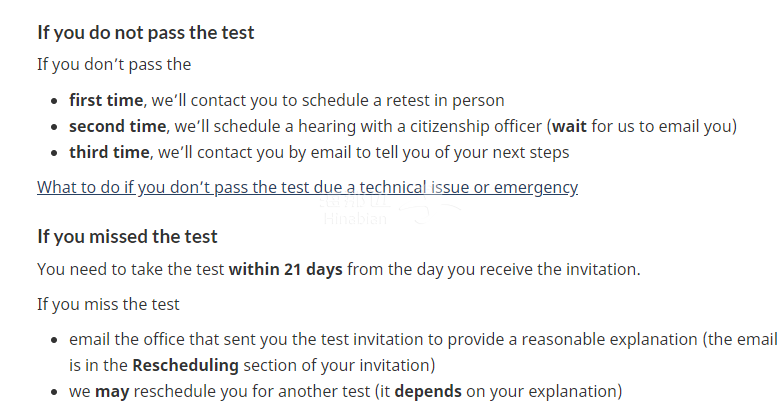
Task: Click the bullet dot before "email the office"
Action: pos(54,339)
